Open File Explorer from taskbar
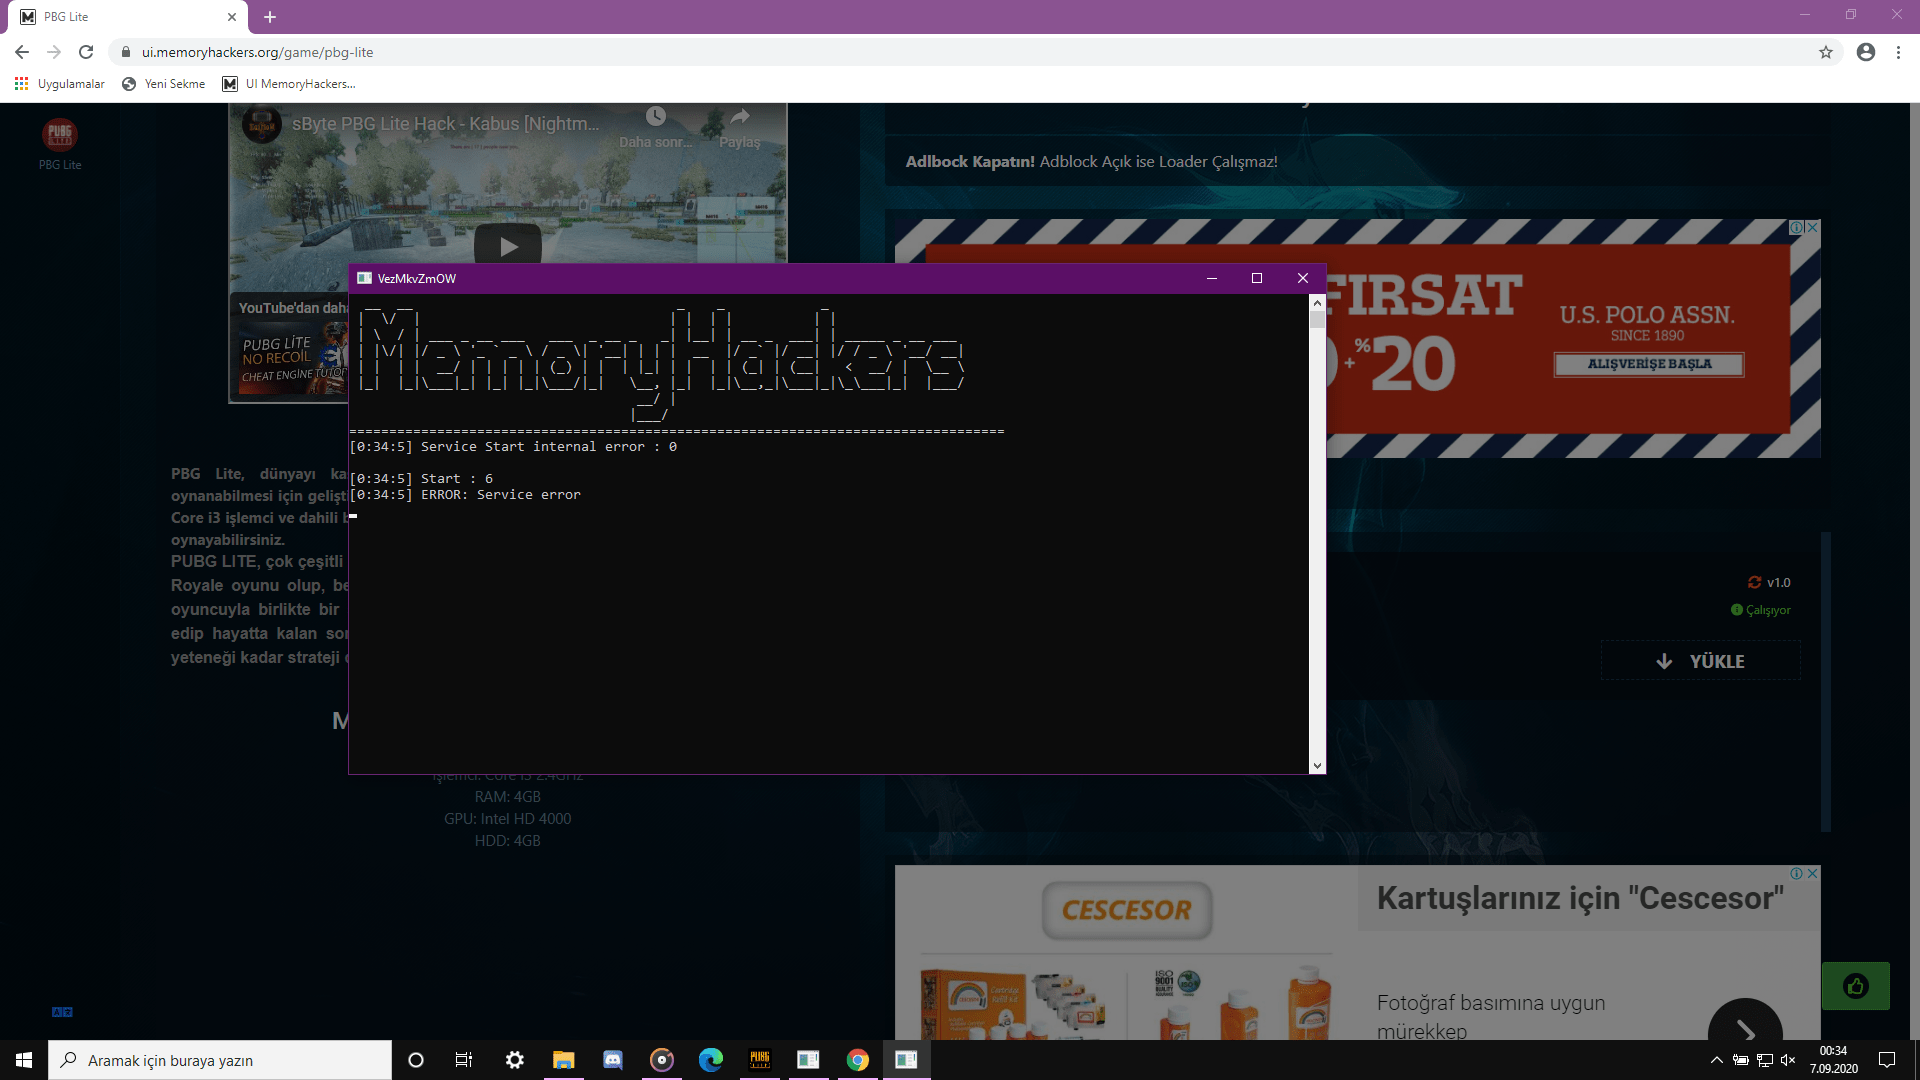1920x1080 pixels. (564, 1060)
